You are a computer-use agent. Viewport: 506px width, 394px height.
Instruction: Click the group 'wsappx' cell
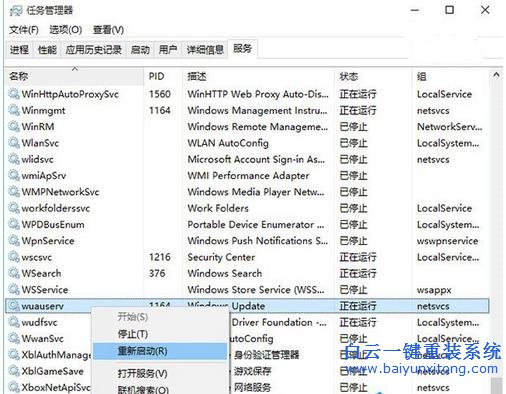click(x=434, y=290)
